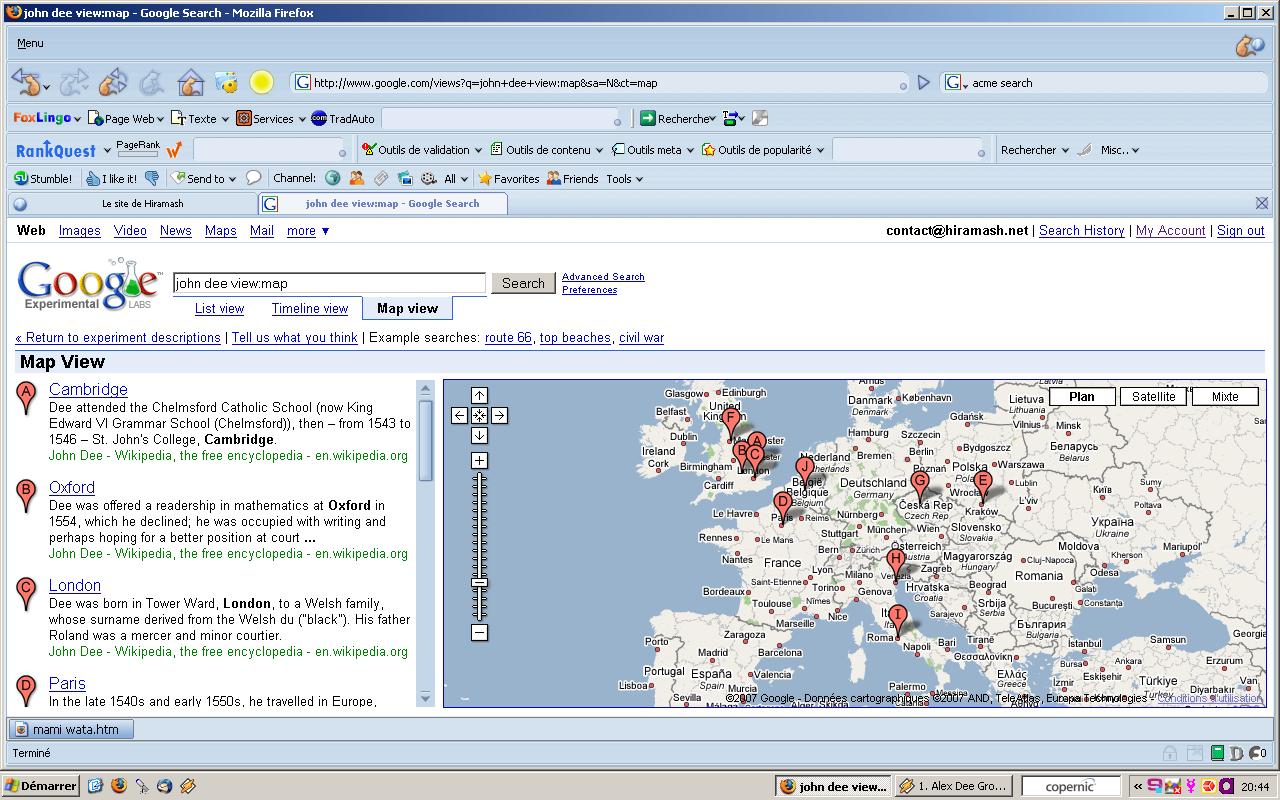Switch to Timeline view tab

[x=310, y=309]
